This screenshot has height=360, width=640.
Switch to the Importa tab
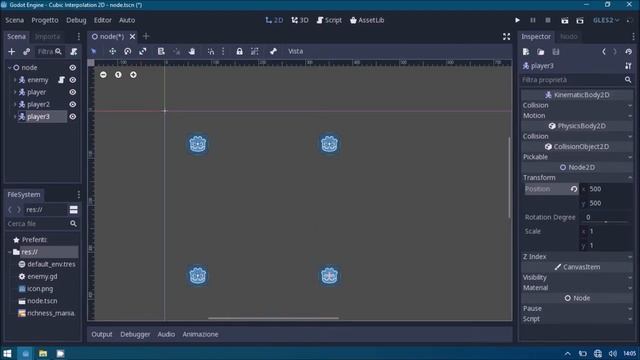tap(47, 37)
